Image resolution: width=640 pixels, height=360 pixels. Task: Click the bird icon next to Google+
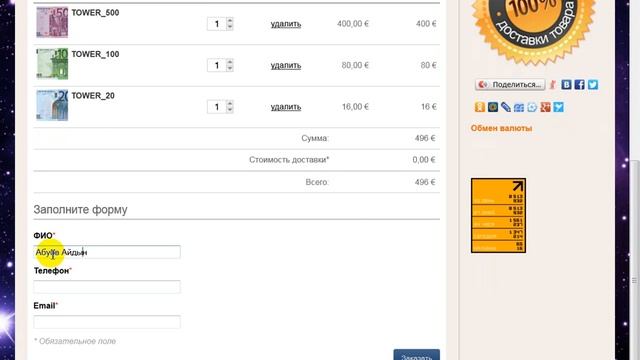point(558,107)
